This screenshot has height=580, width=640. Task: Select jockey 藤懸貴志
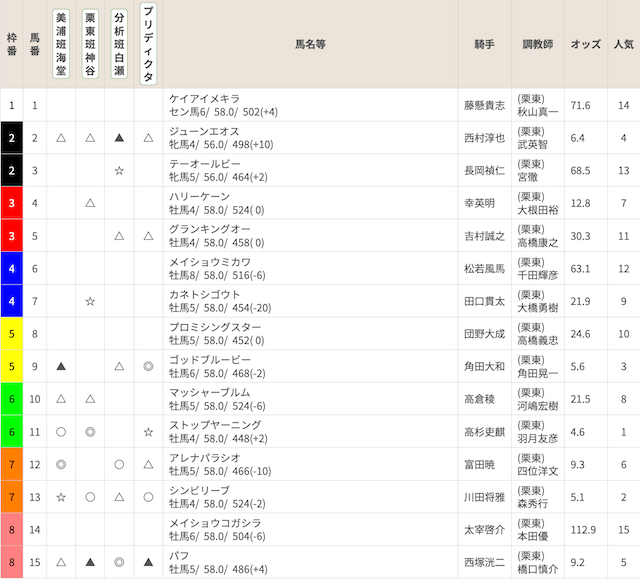coord(484,105)
